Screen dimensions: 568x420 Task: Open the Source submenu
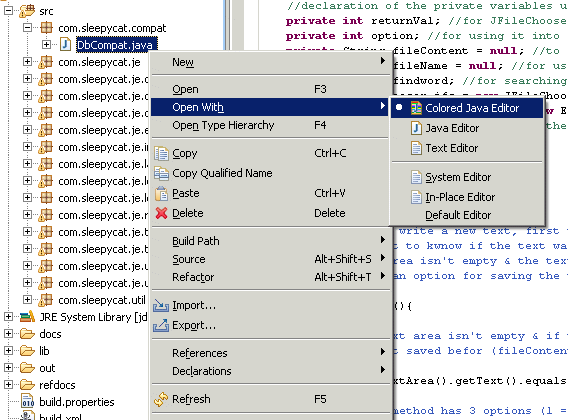(270, 259)
